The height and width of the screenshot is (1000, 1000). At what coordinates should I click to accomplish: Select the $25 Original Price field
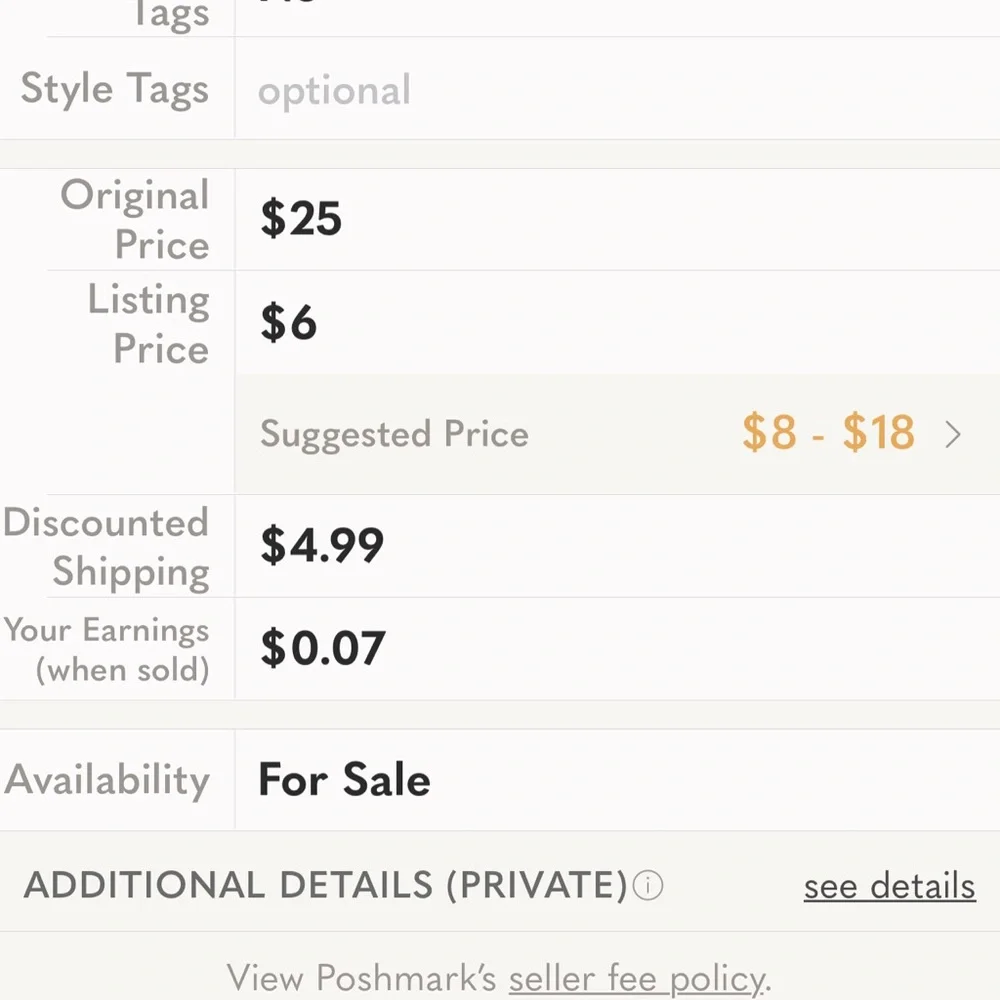617,219
